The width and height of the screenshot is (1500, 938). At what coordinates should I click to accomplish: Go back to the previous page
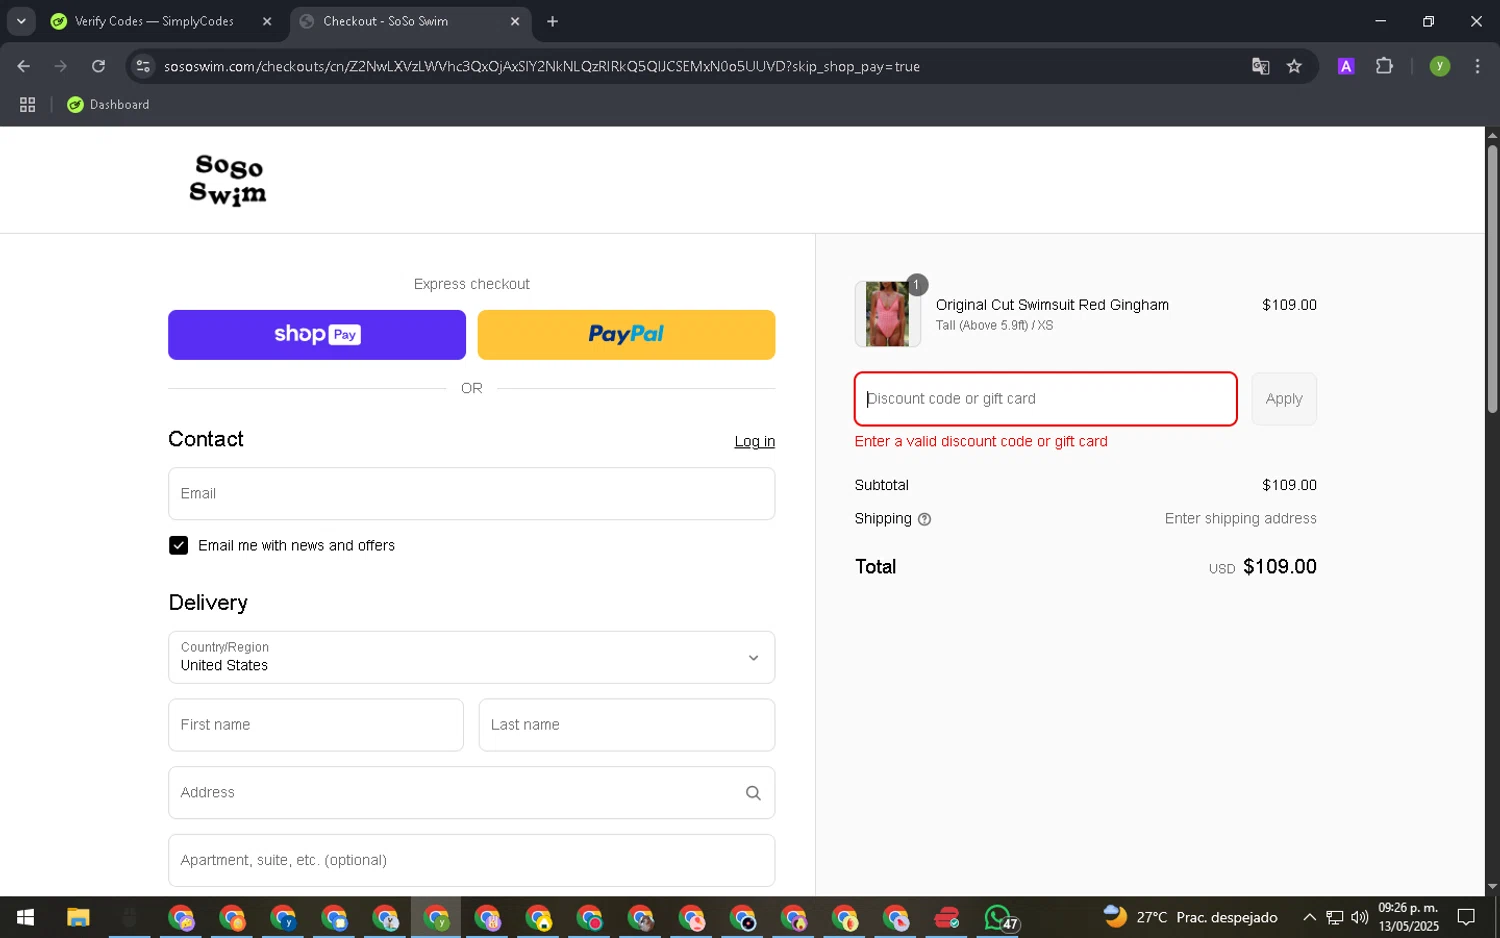point(24,66)
